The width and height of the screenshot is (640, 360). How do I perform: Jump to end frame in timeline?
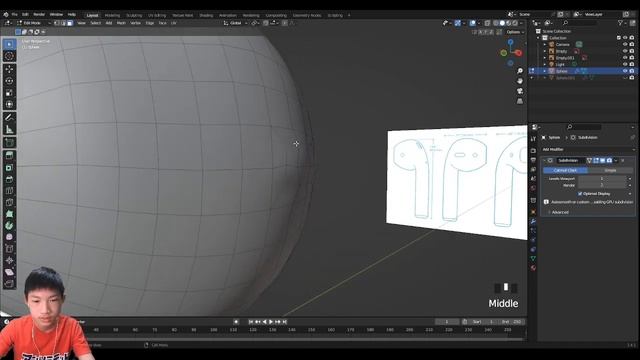[x=284, y=322]
